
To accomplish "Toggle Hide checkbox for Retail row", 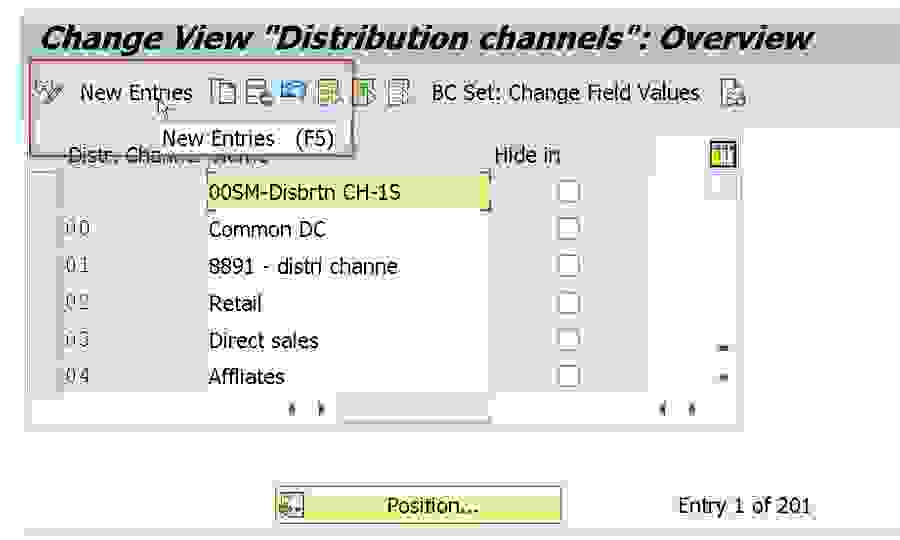I will point(568,303).
